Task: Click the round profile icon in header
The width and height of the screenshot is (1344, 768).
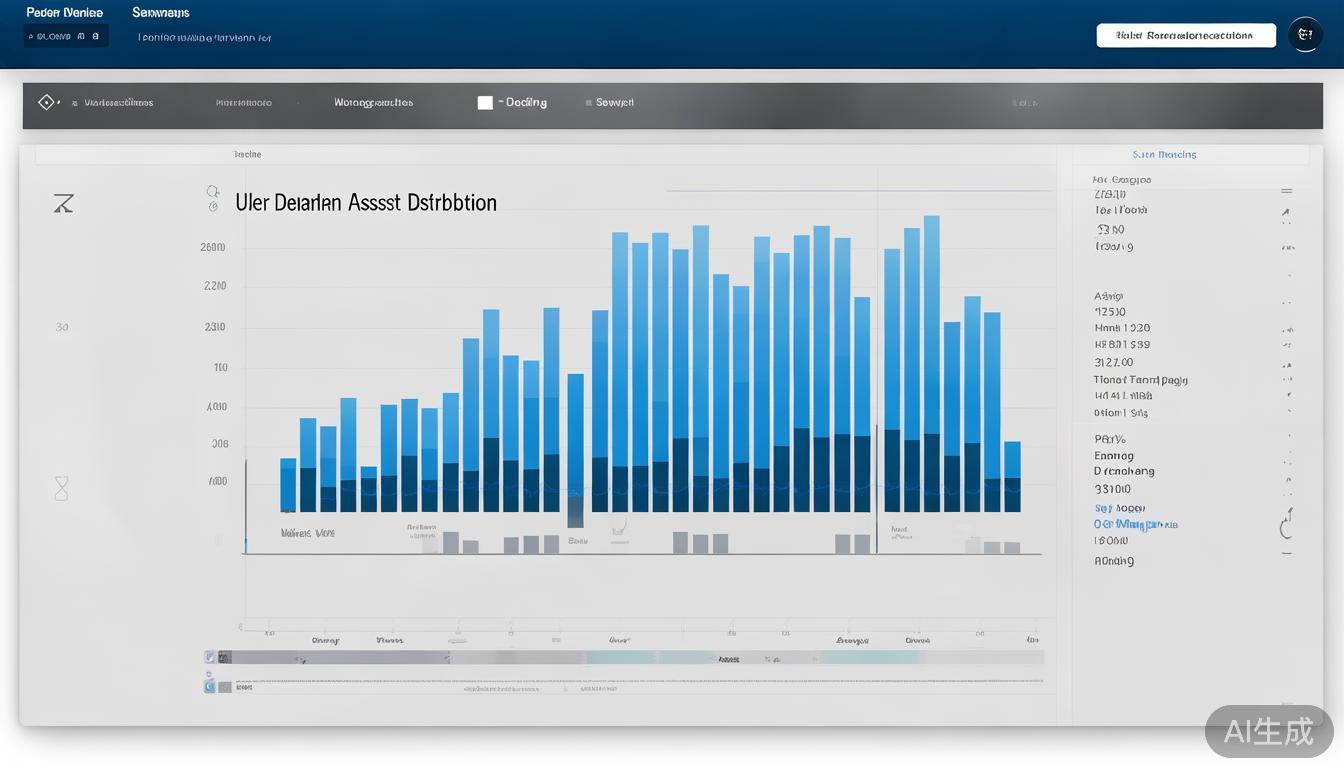Action: (x=1304, y=34)
